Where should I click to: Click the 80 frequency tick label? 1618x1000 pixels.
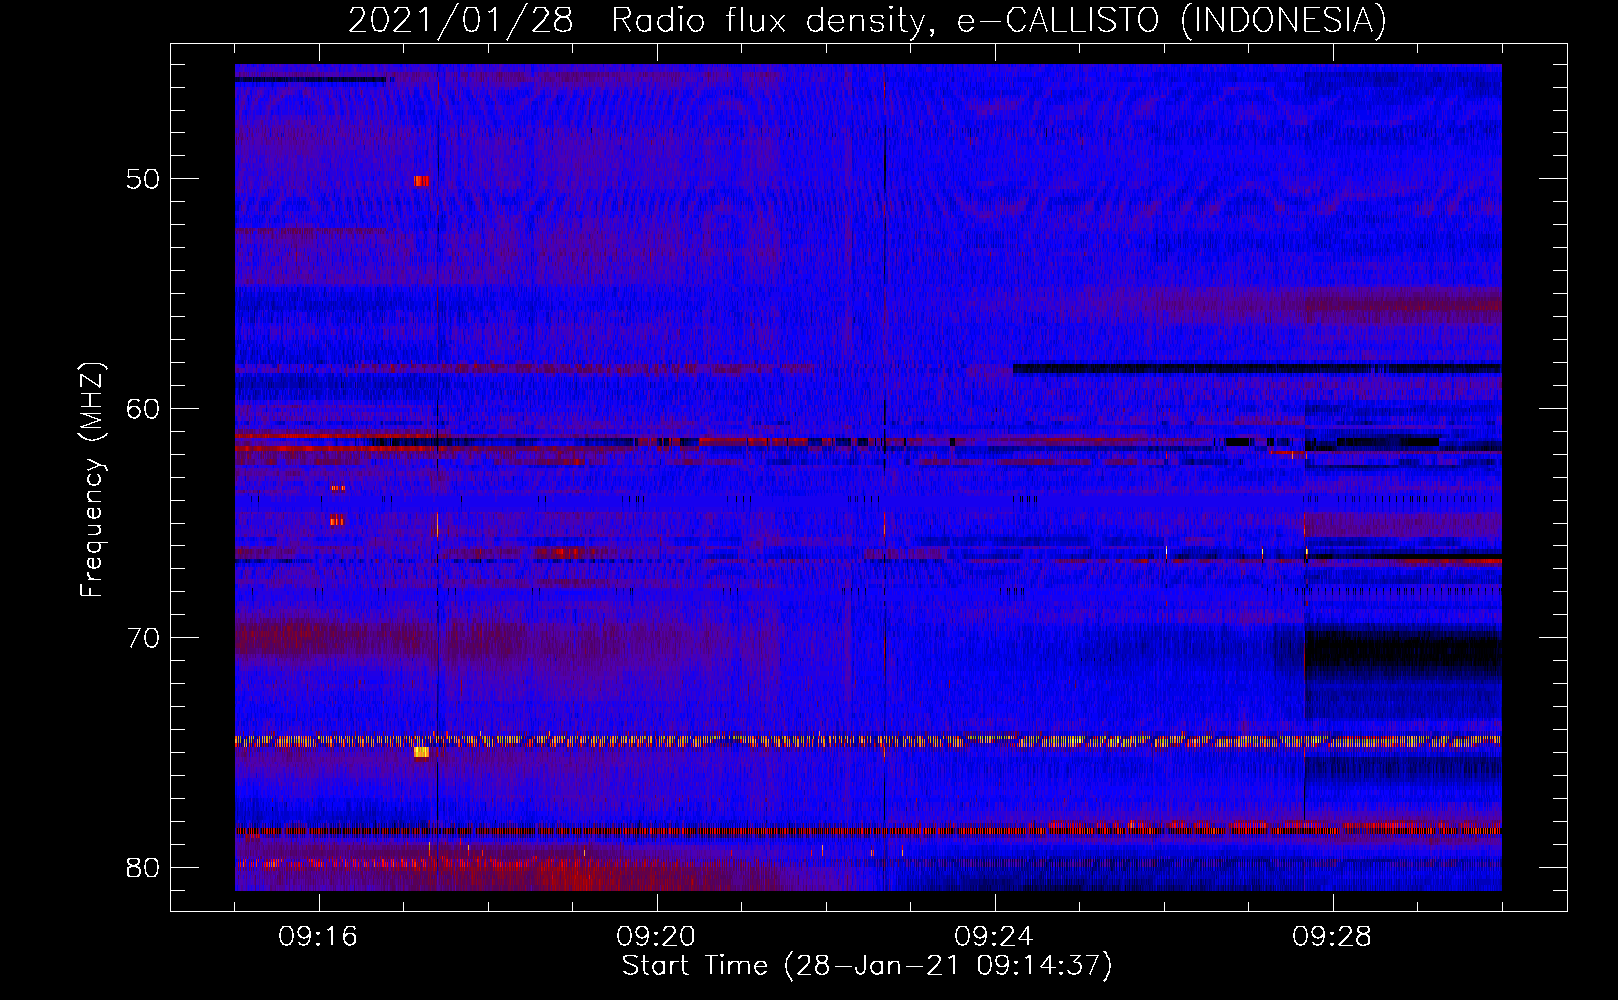143,867
